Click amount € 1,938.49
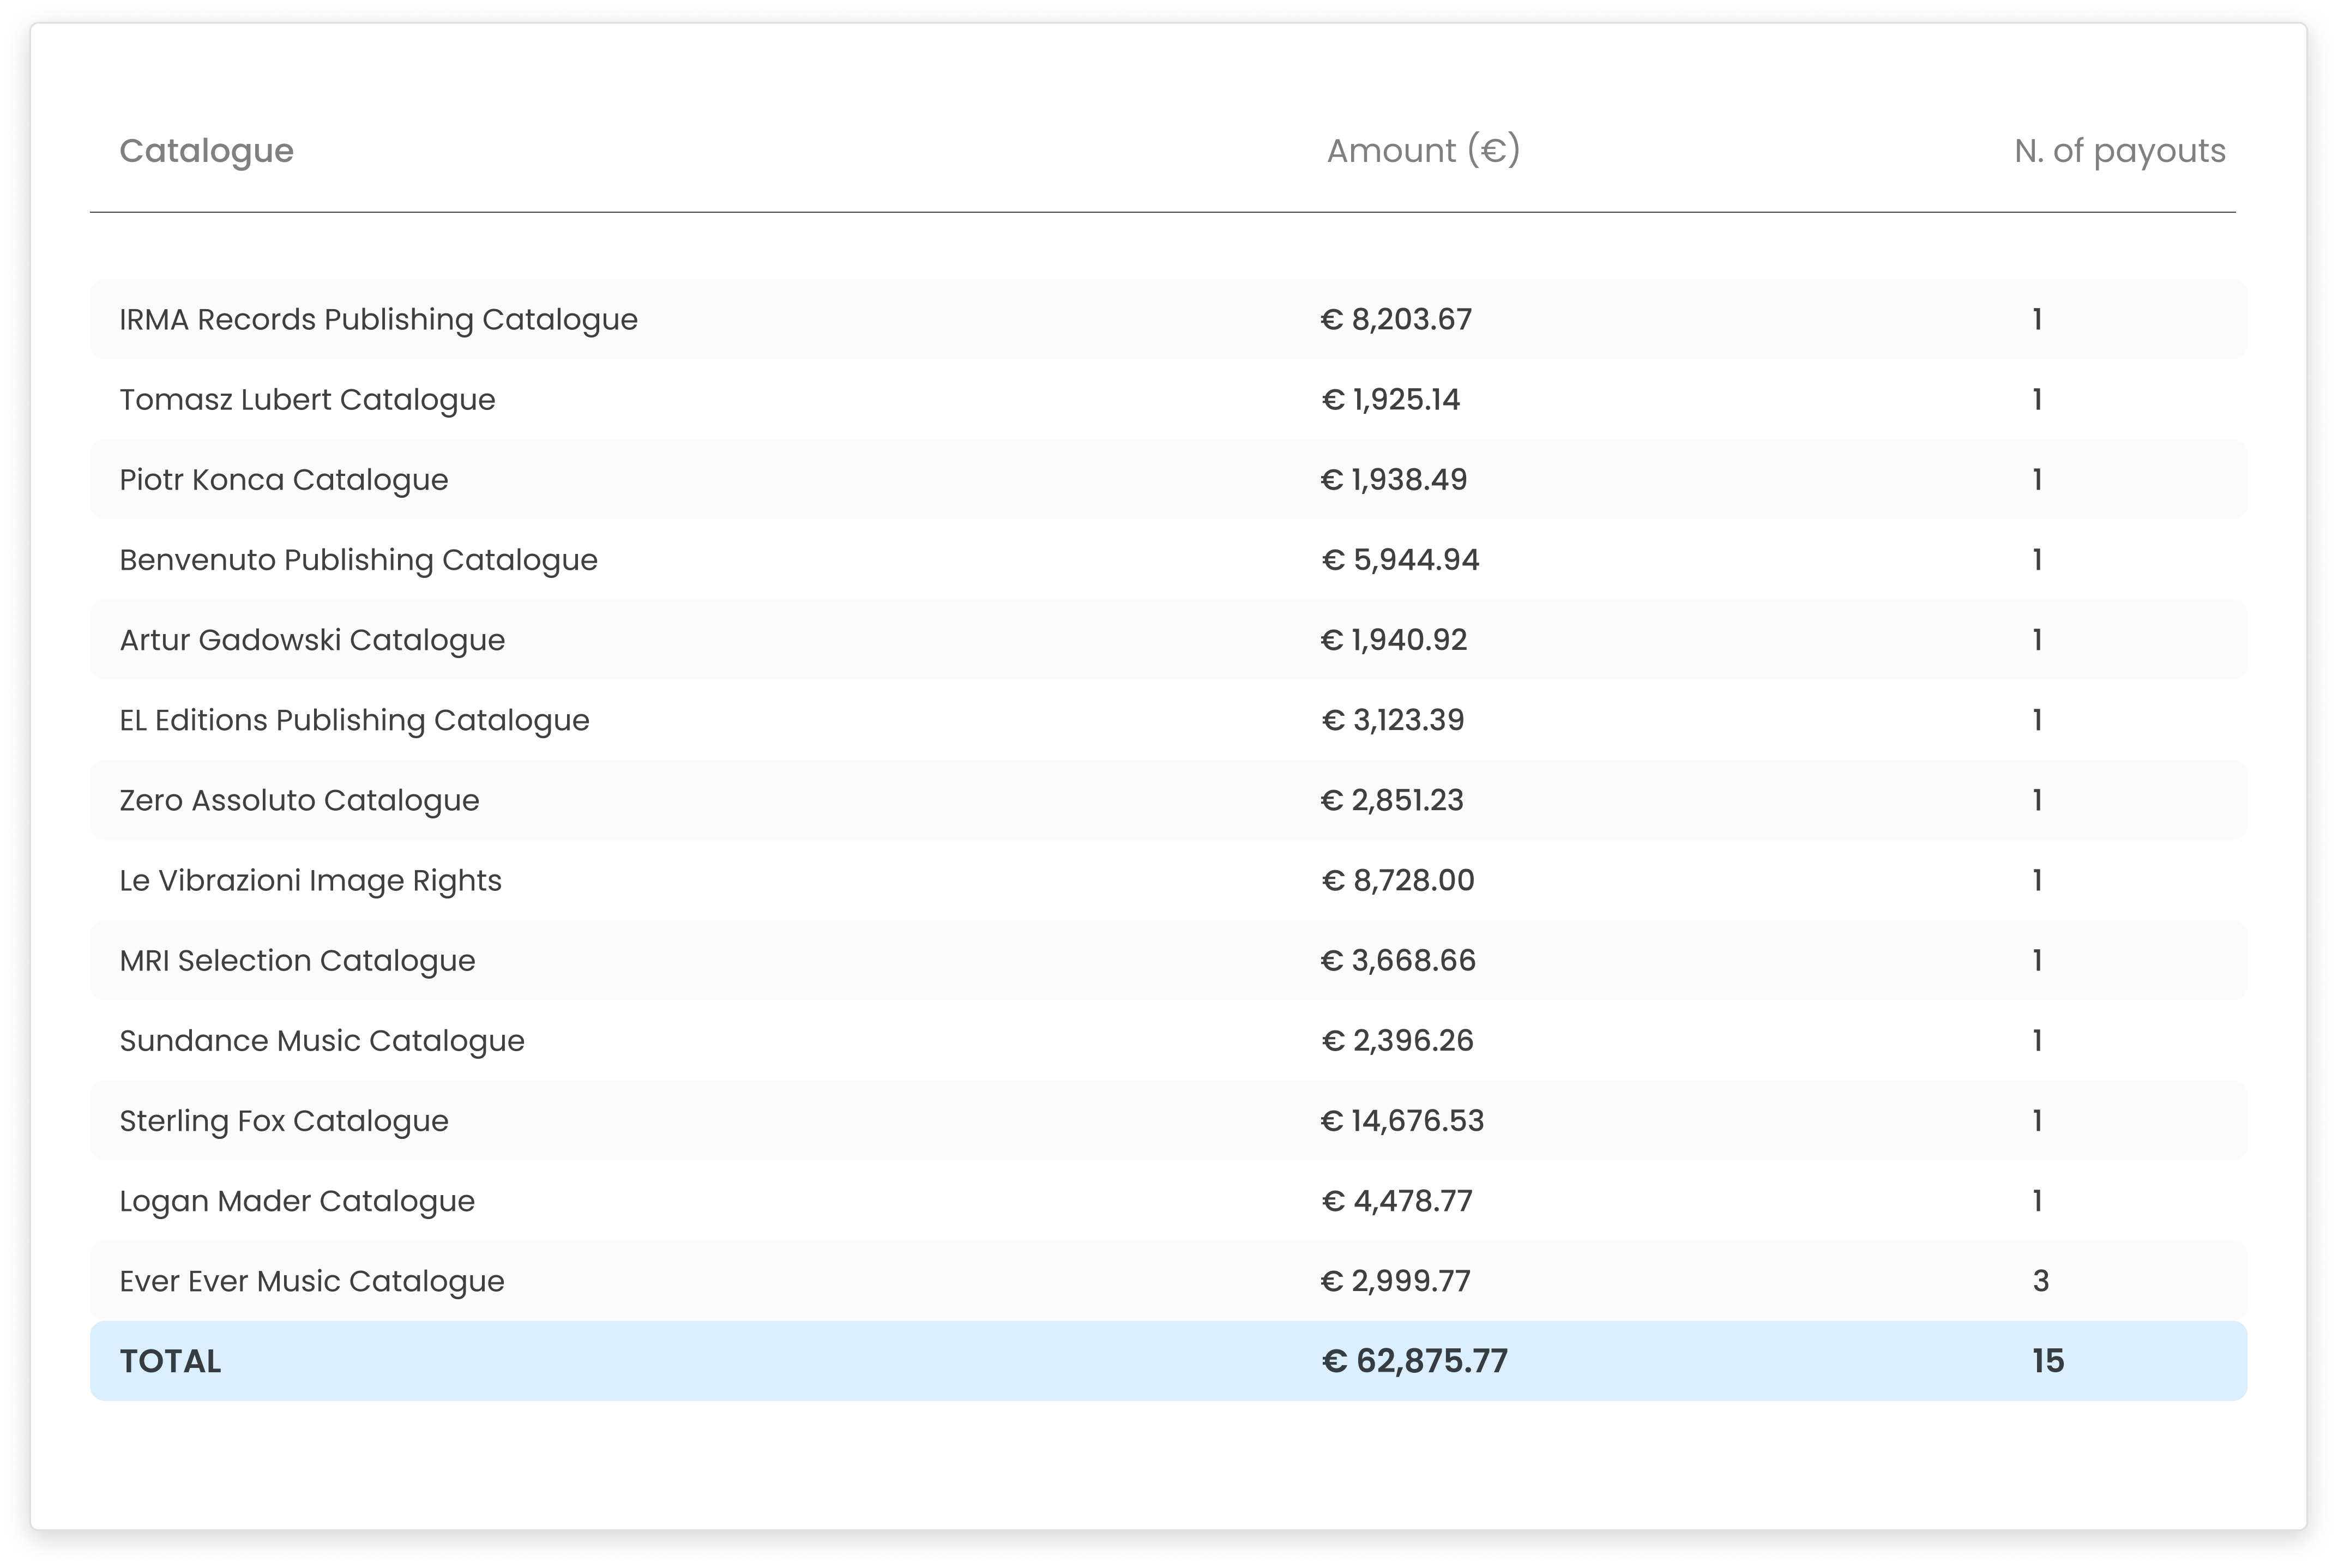 1393,479
